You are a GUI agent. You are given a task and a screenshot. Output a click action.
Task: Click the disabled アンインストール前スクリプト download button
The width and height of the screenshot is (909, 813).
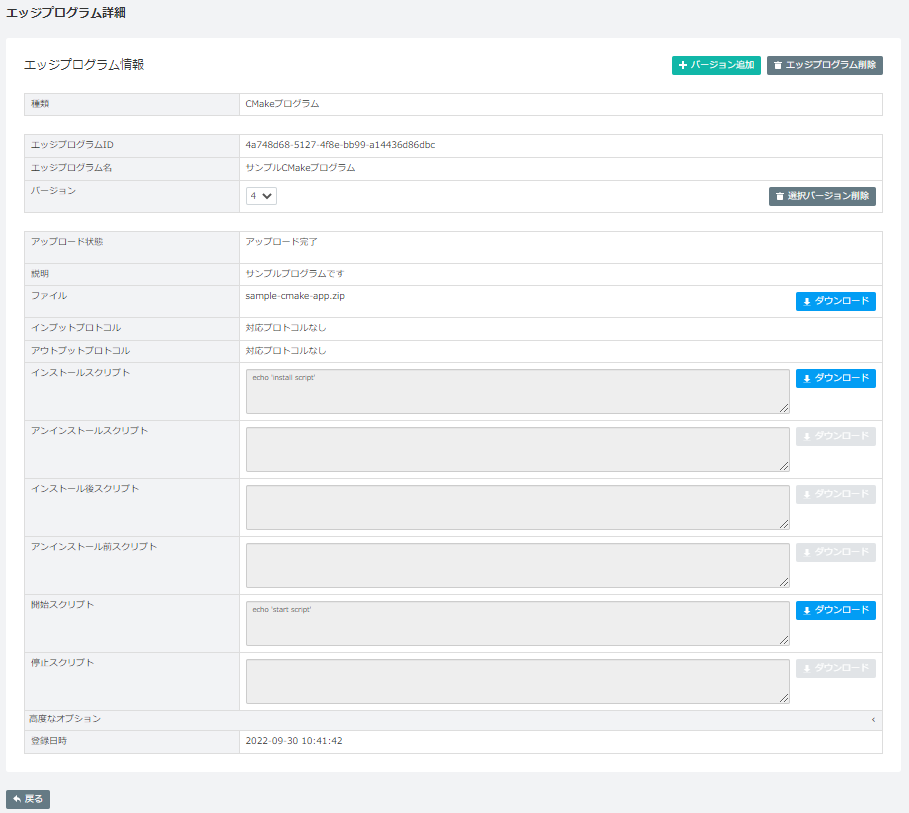pos(835,552)
